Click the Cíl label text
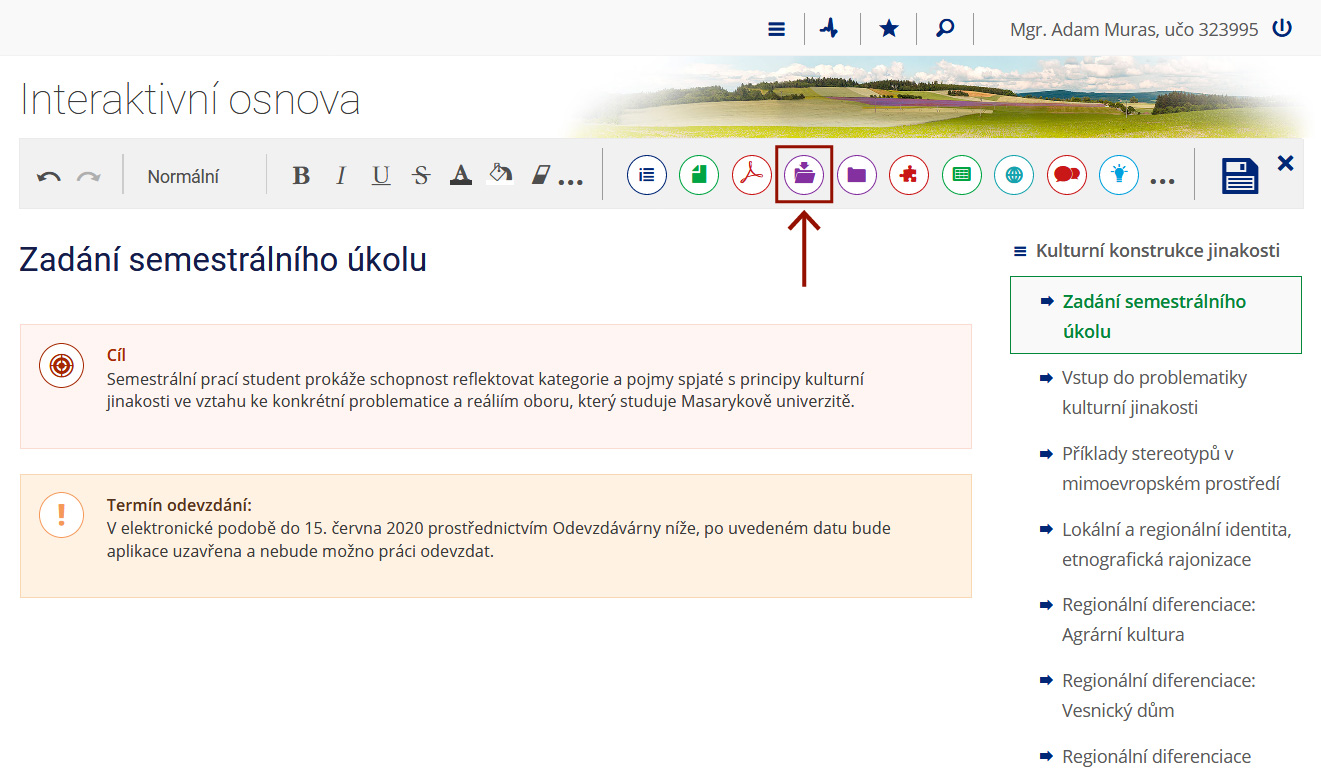The height and width of the screenshot is (768, 1321). tap(116, 355)
